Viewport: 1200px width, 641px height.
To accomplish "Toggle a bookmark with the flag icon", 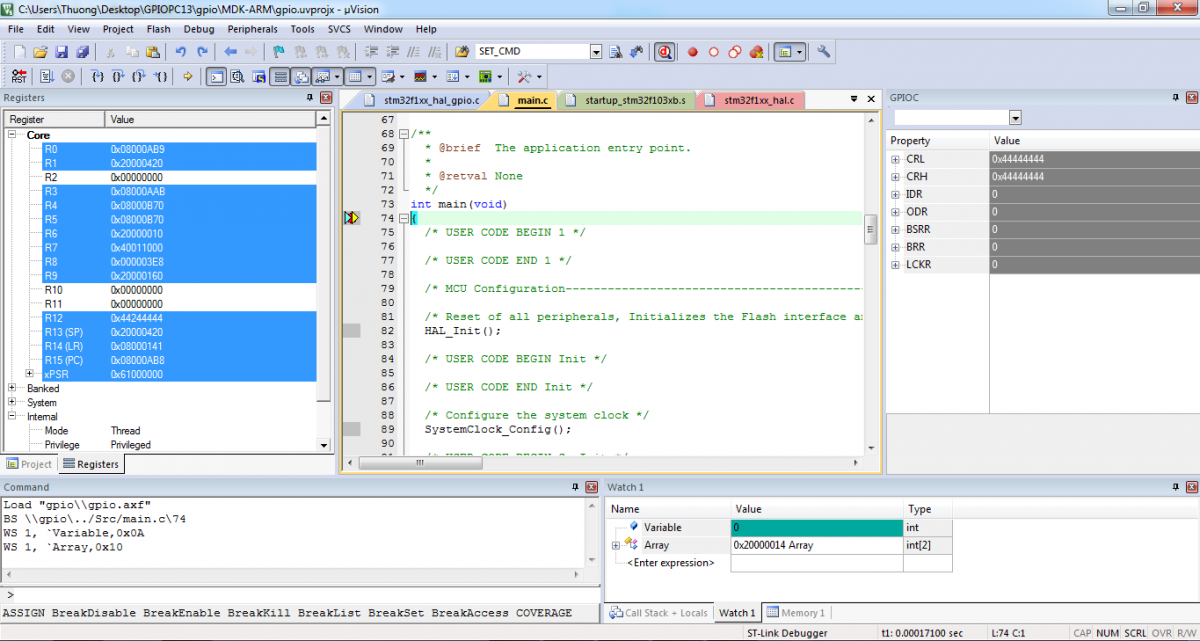I will pos(279,51).
